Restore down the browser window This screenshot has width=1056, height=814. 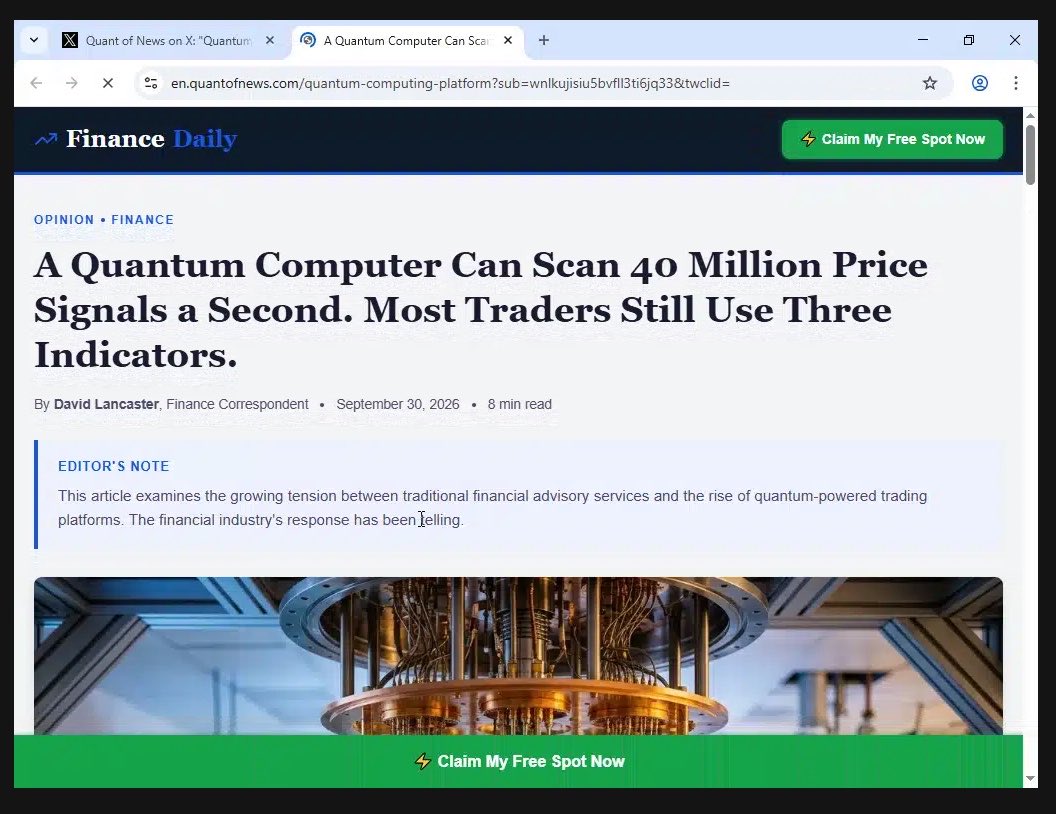coord(968,40)
